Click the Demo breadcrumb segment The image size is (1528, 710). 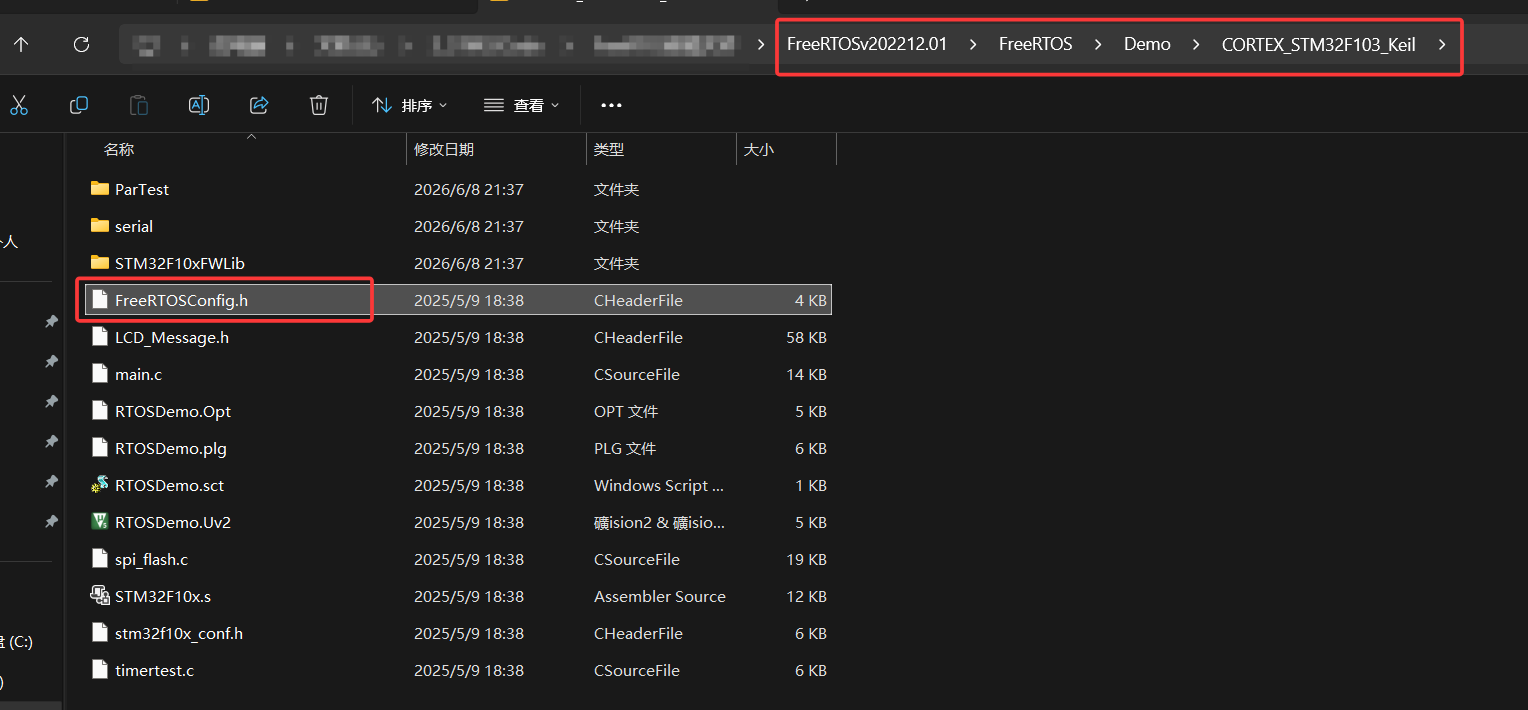(1147, 44)
